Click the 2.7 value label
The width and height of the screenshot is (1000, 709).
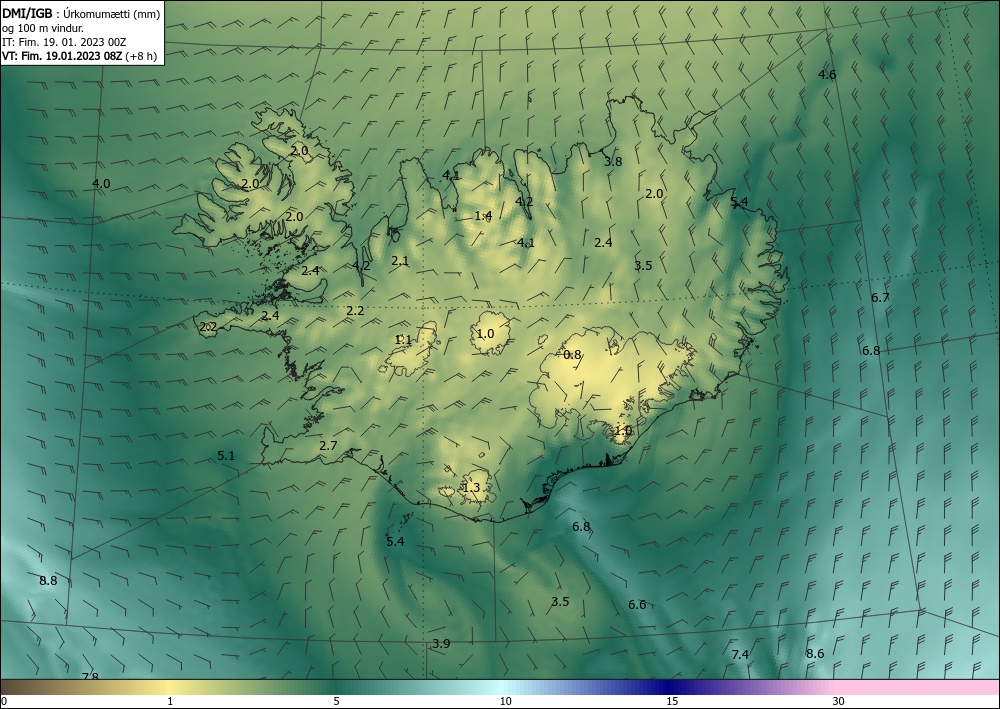tap(328, 446)
